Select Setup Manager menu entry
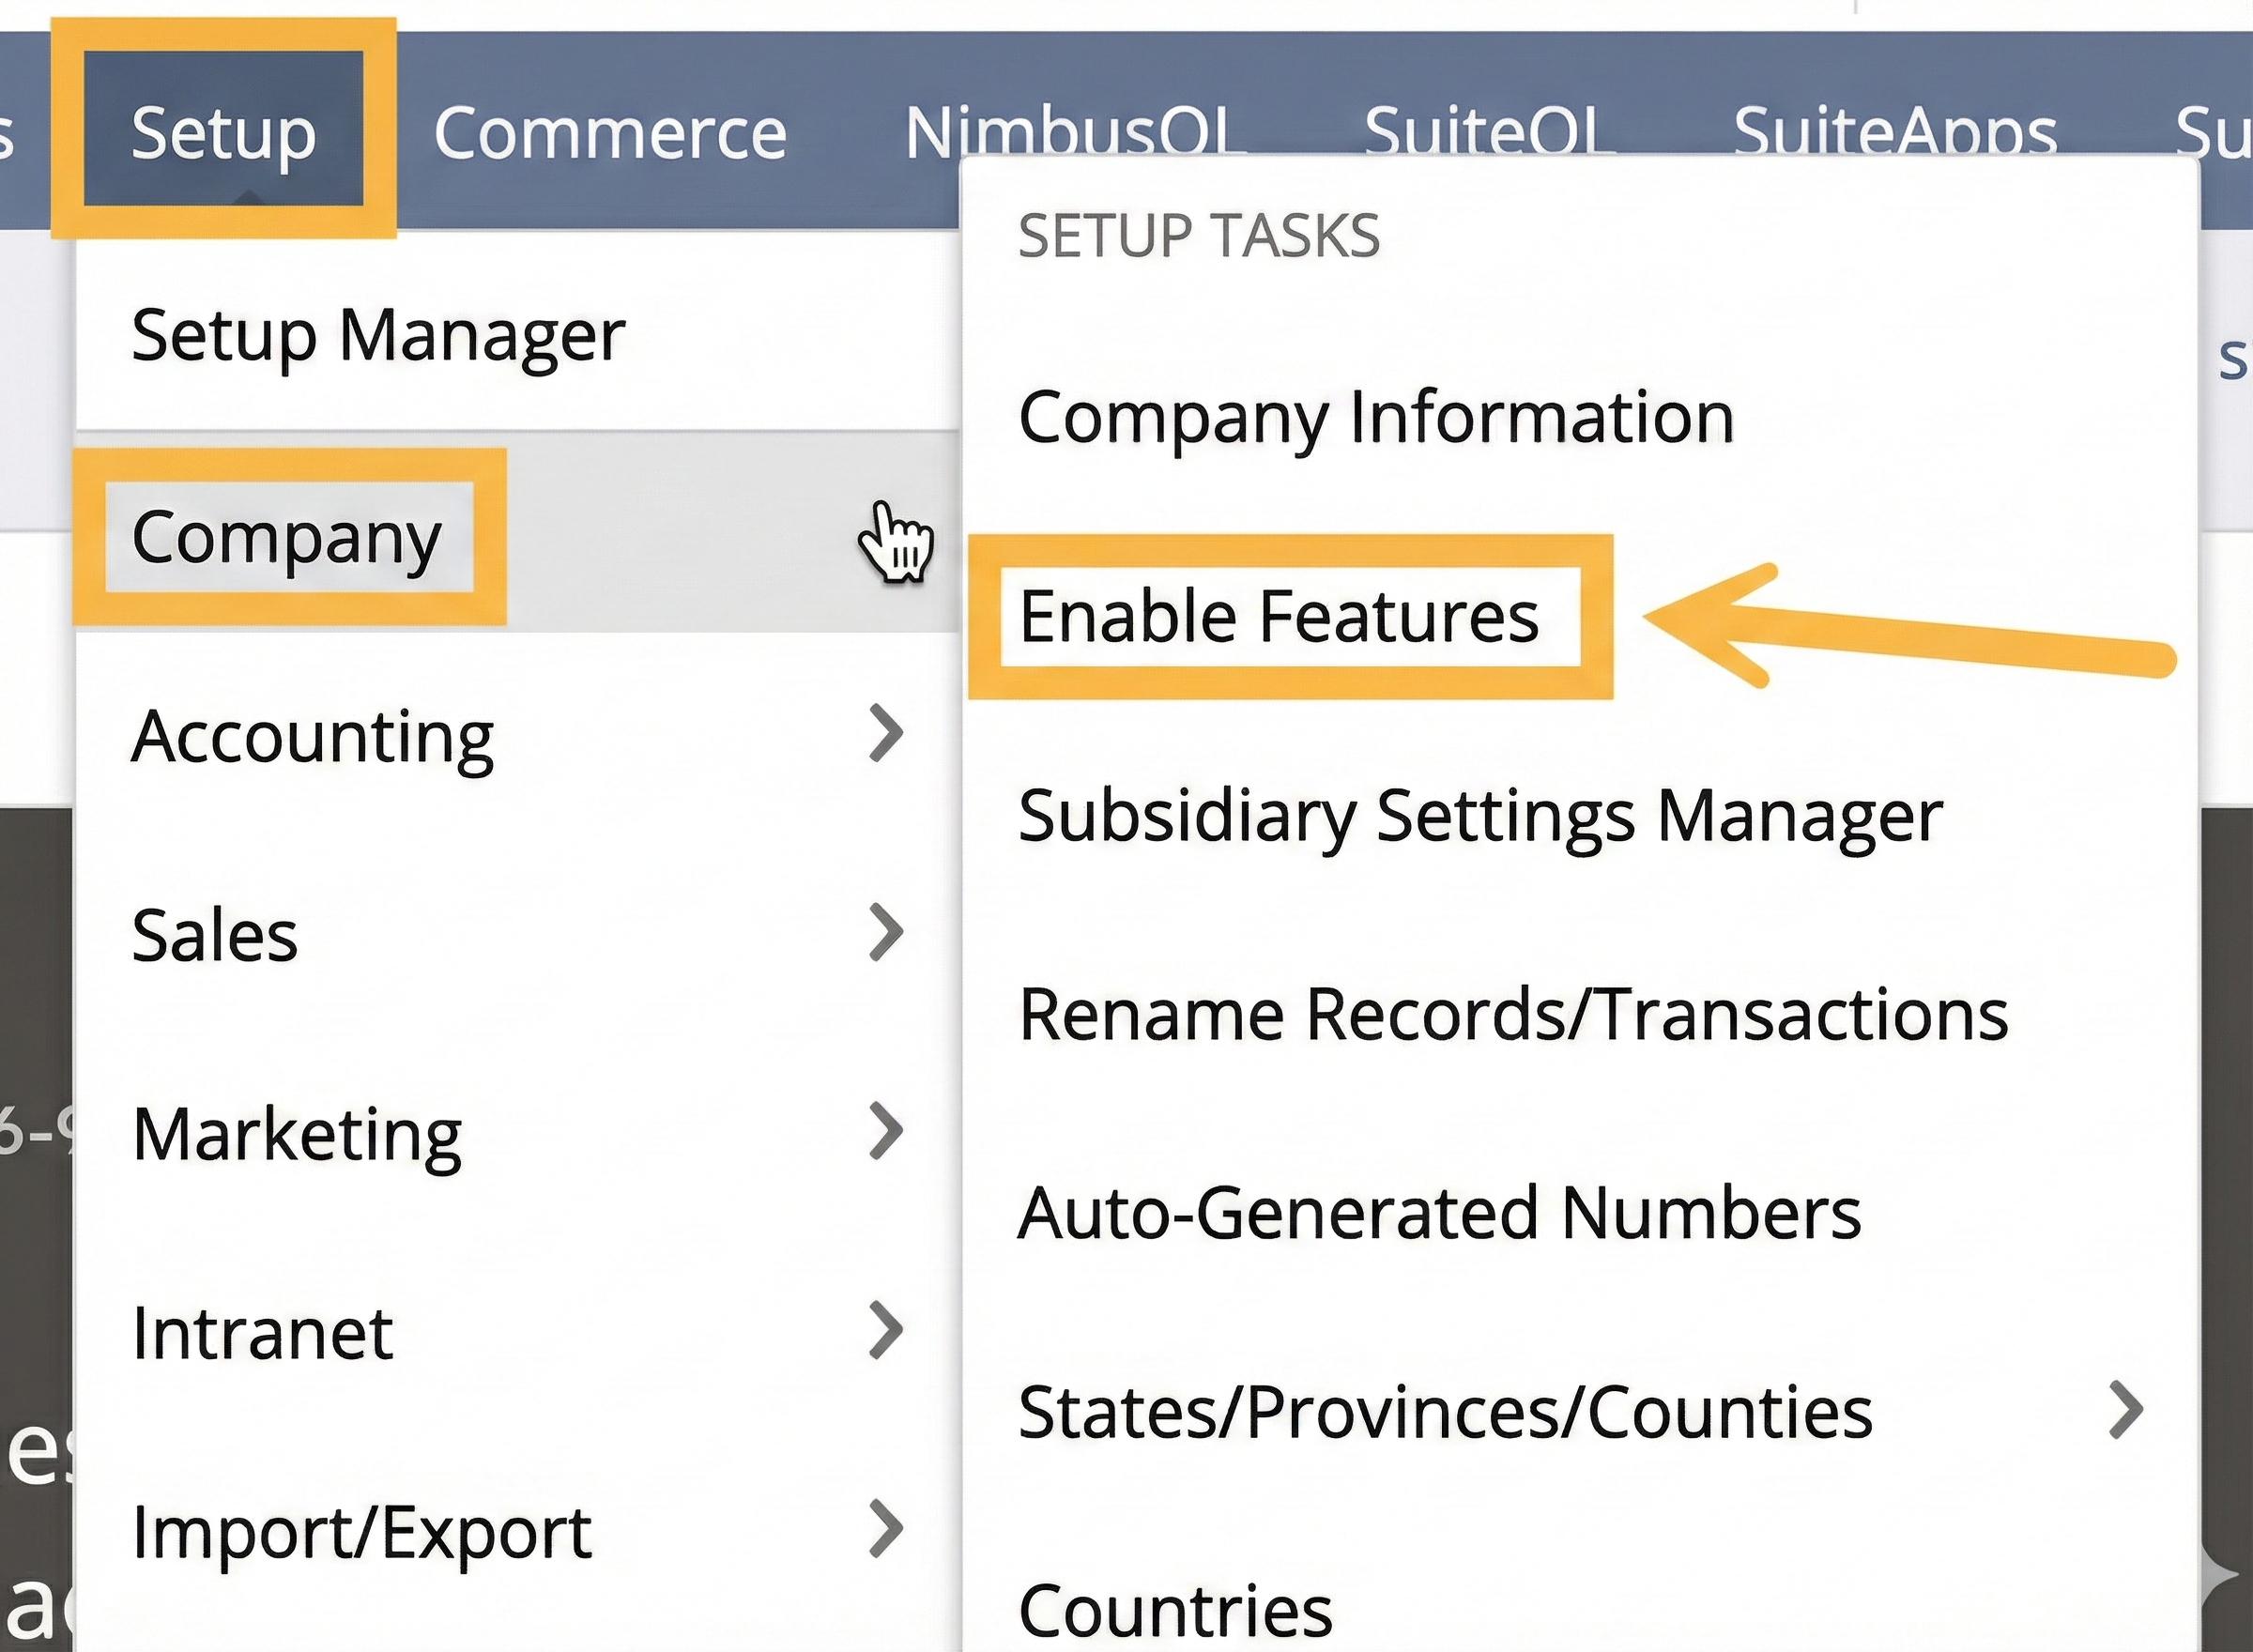This screenshot has width=2253, height=1652. [378, 335]
